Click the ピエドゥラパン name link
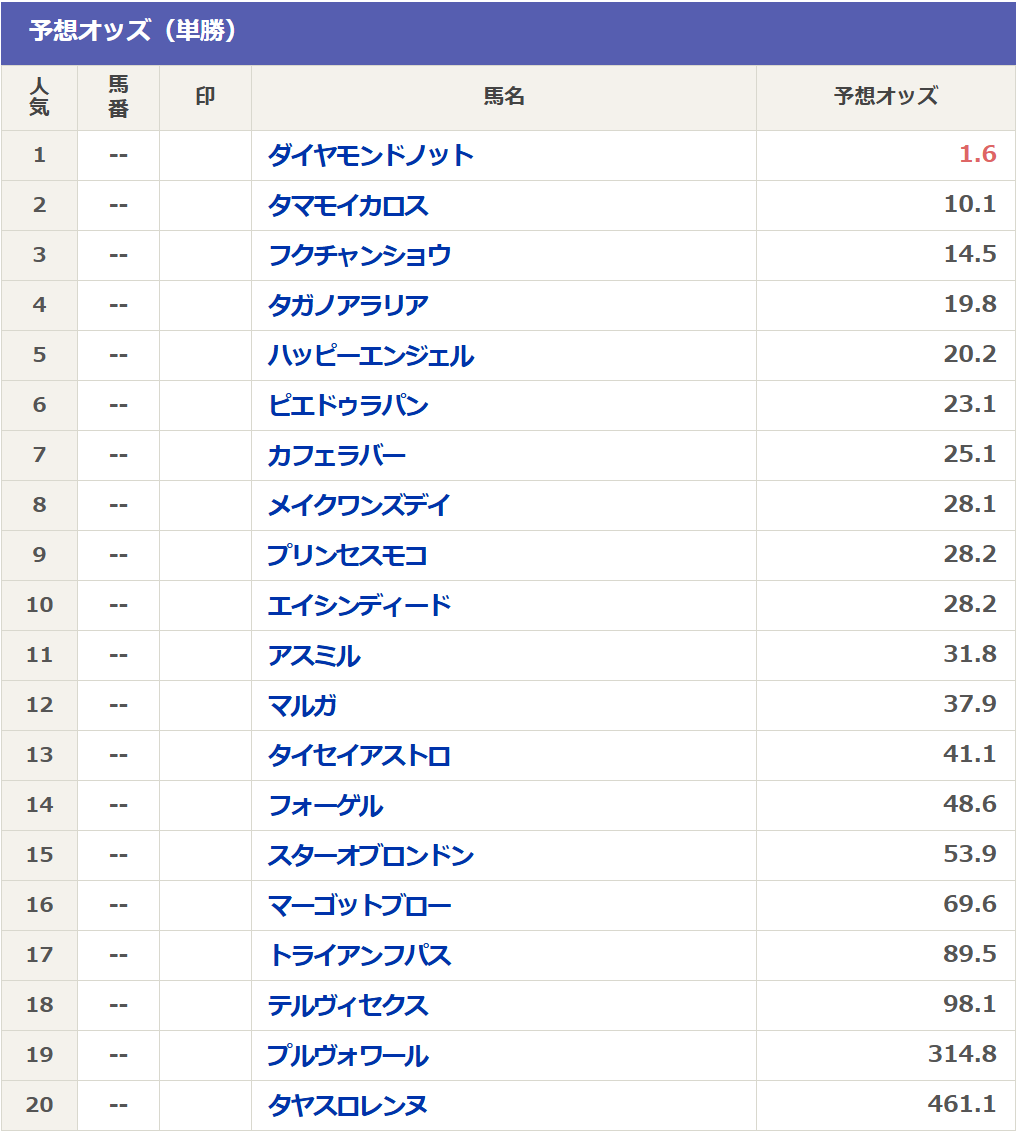This screenshot has height=1137, width=1022. tap(348, 405)
